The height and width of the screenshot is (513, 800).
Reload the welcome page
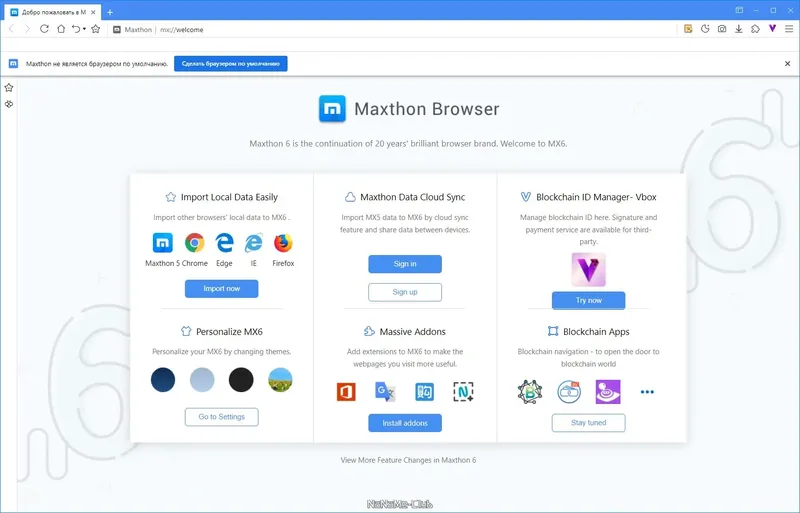[44, 29]
